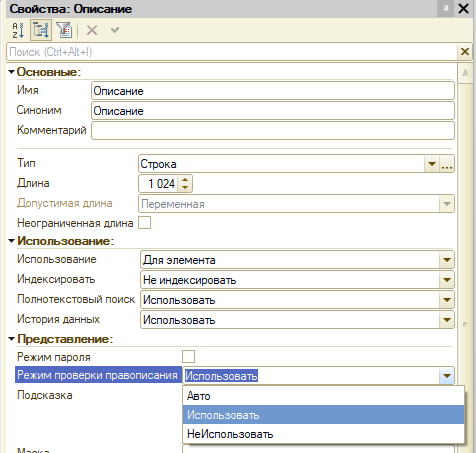Sort properties alphabetically with A-Z icon

click(18, 30)
